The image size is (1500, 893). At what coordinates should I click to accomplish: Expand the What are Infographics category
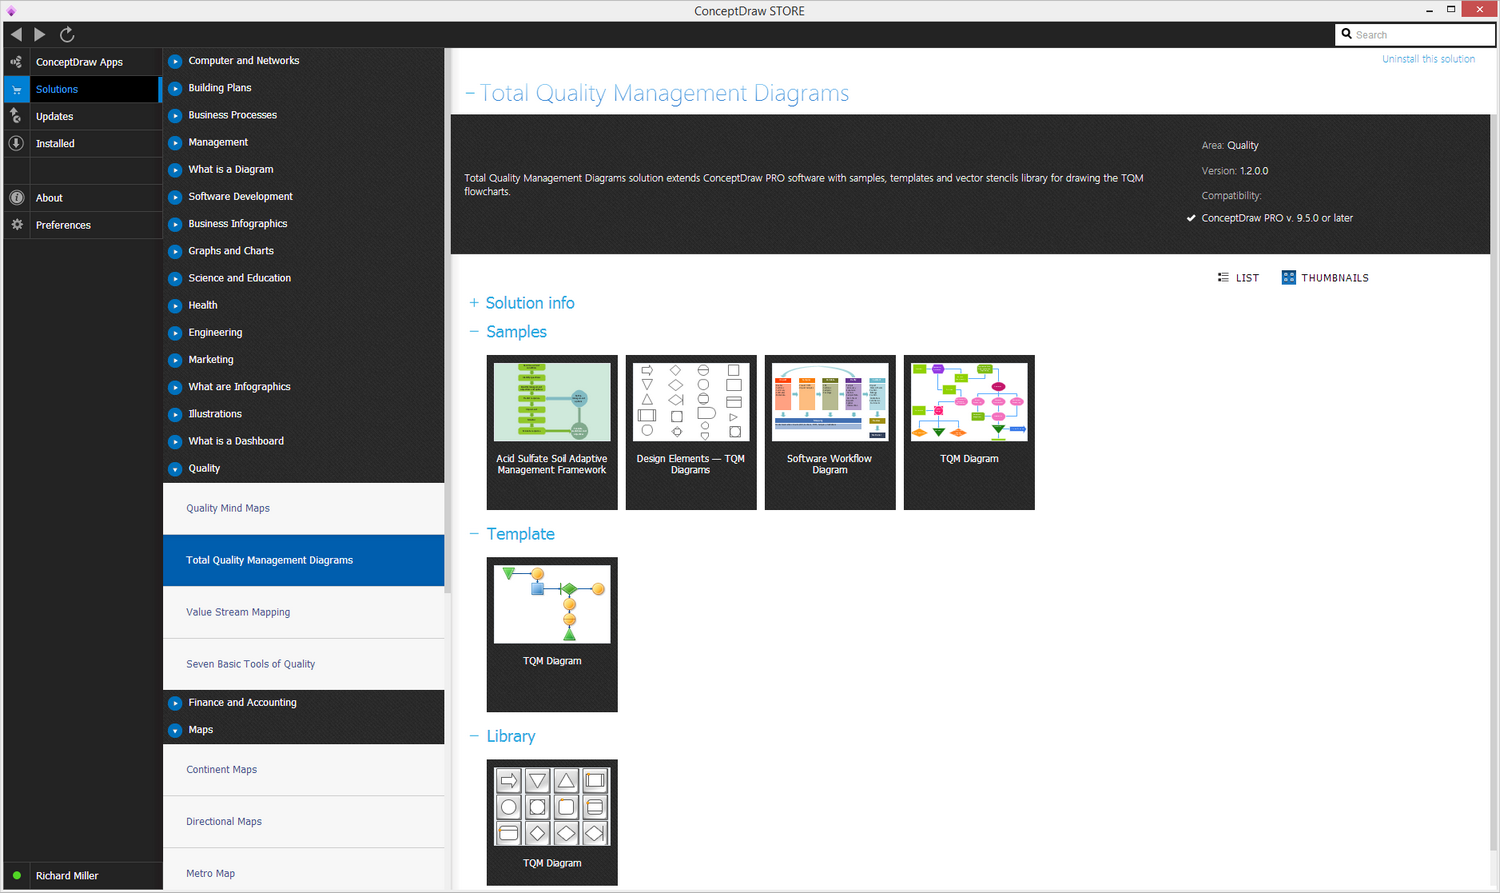[175, 387]
